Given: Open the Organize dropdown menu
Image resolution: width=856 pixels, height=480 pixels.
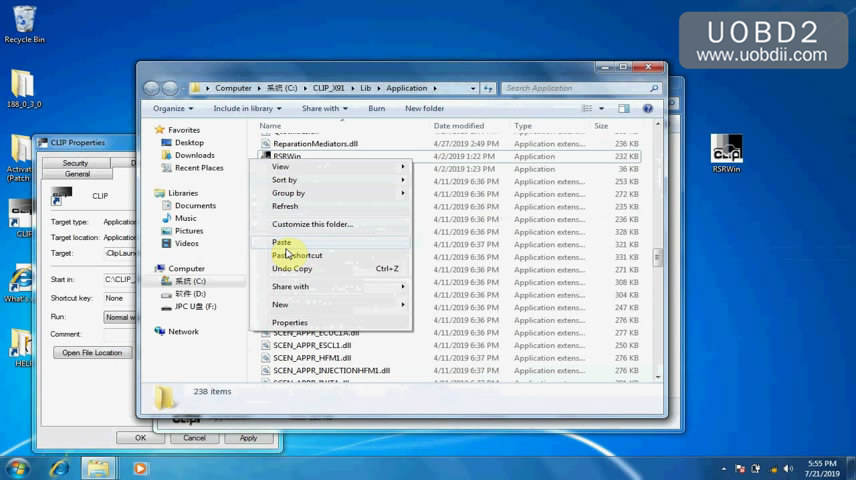Looking at the screenshot, I should coord(173,108).
